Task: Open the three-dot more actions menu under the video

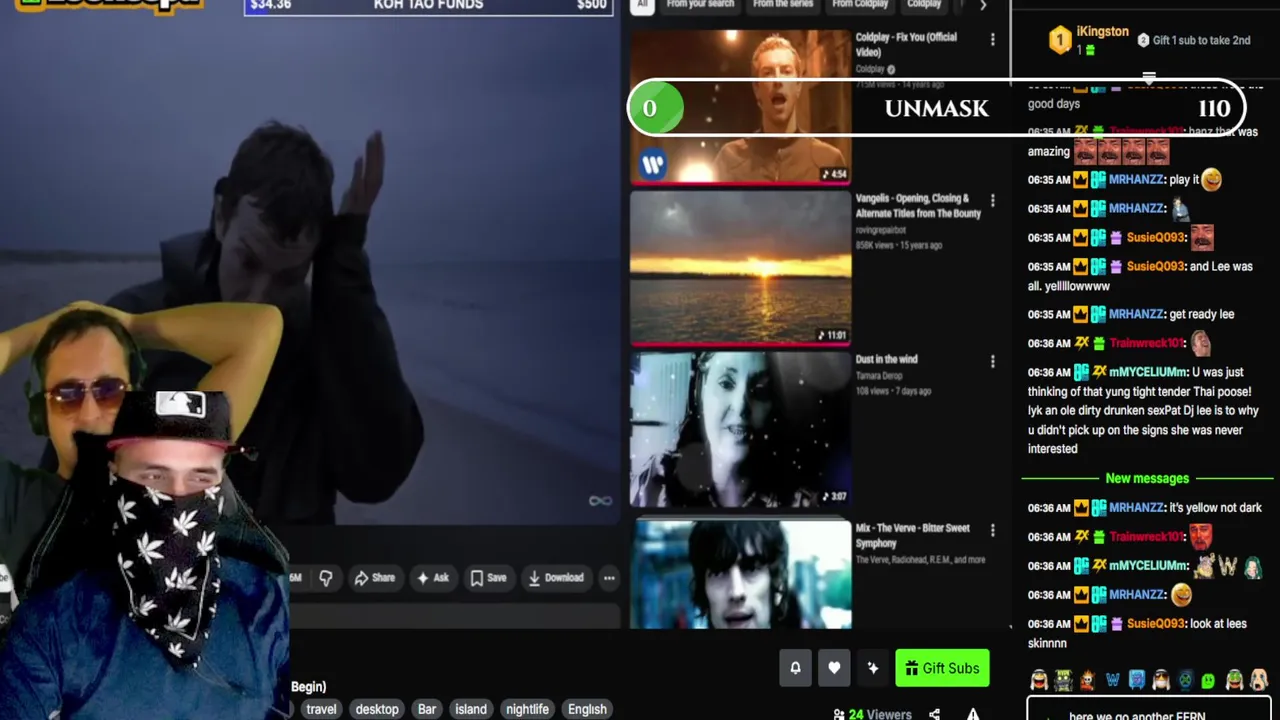Action: [609, 578]
